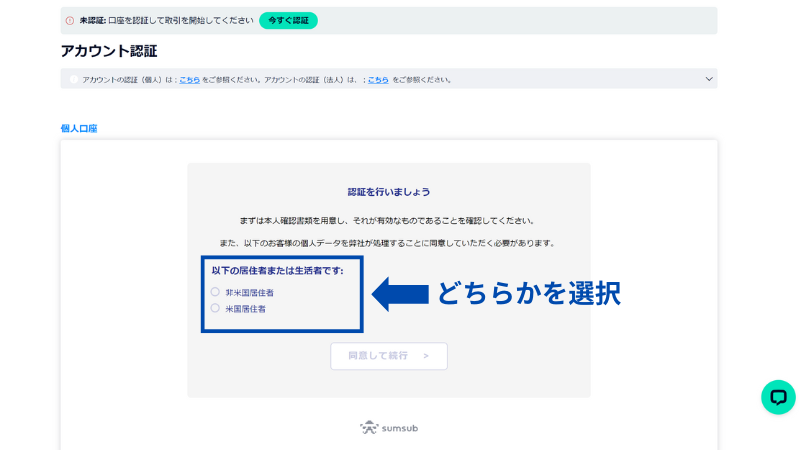800x450 pixels.
Task: Select the 米国居住者 radio option
Action: tap(215, 308)
